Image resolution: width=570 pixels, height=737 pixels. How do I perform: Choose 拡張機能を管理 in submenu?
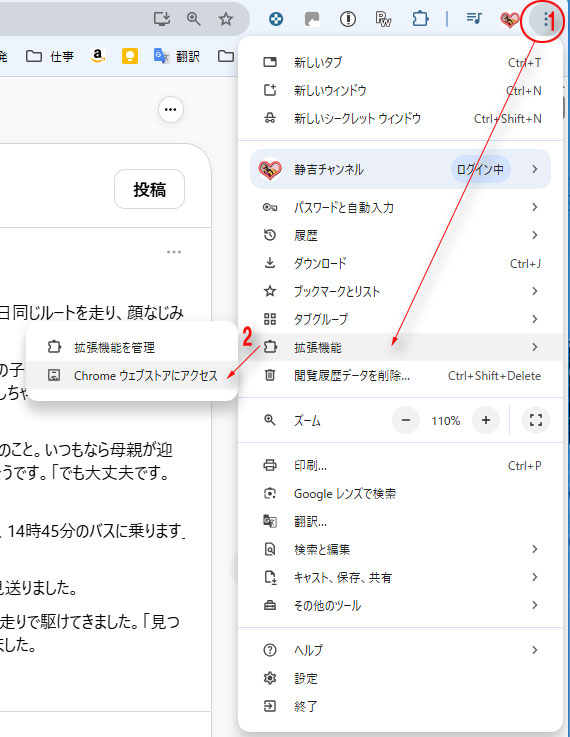pyautogui.click(x=132, y=347)
